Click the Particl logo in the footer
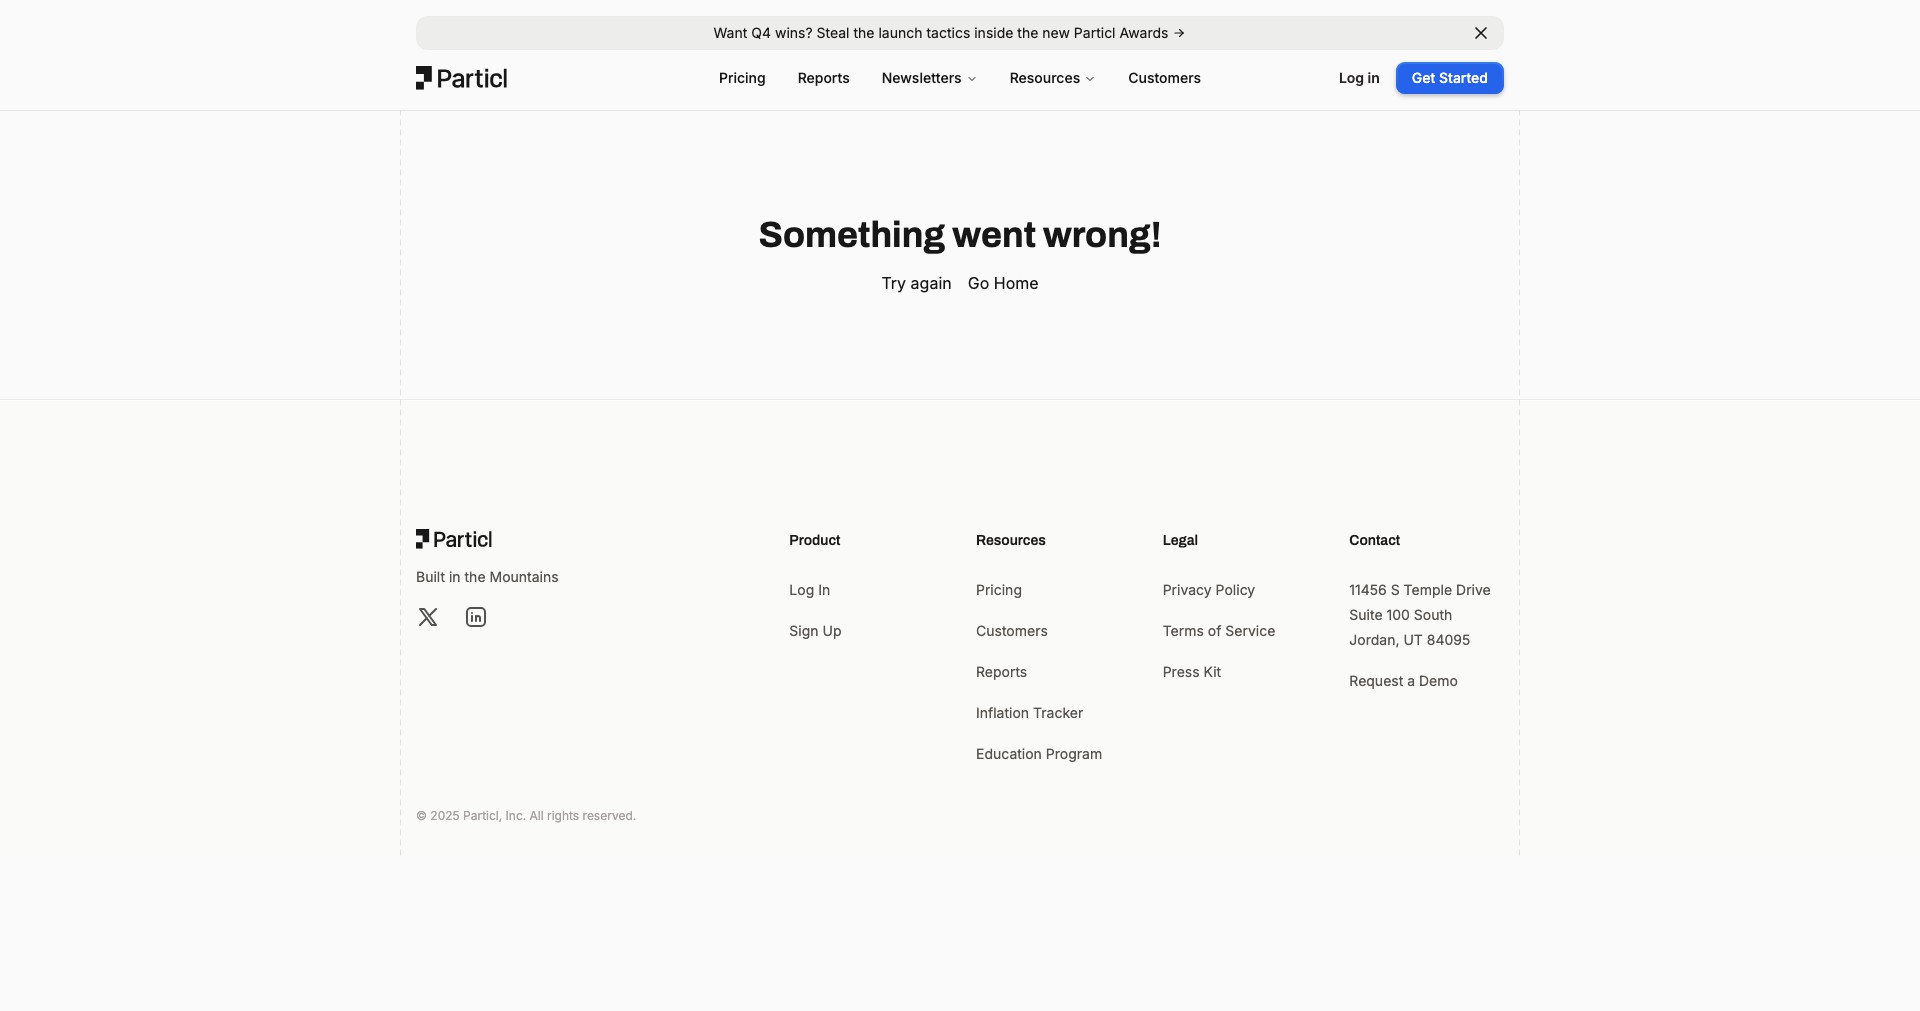1920x1011 pixels. click(454, 539)
